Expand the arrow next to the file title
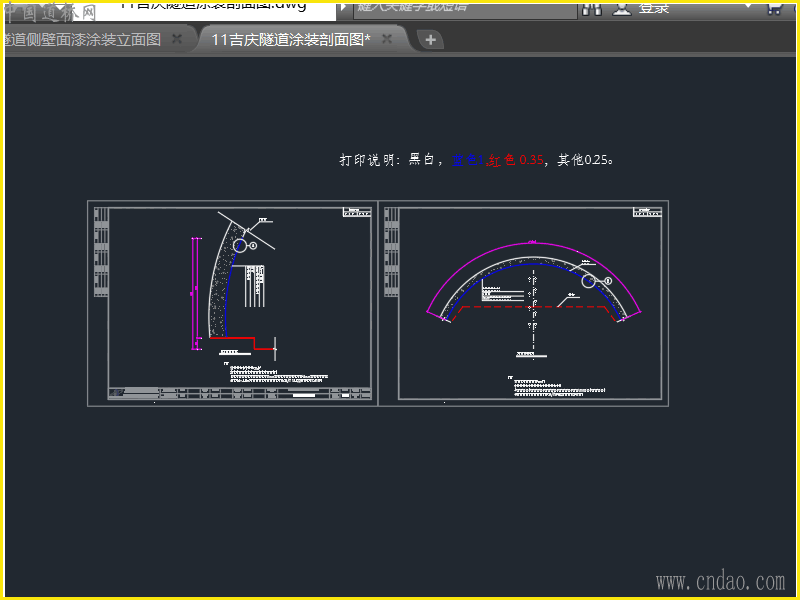Viewport: 800px width, 600px height. coord(343,8)
